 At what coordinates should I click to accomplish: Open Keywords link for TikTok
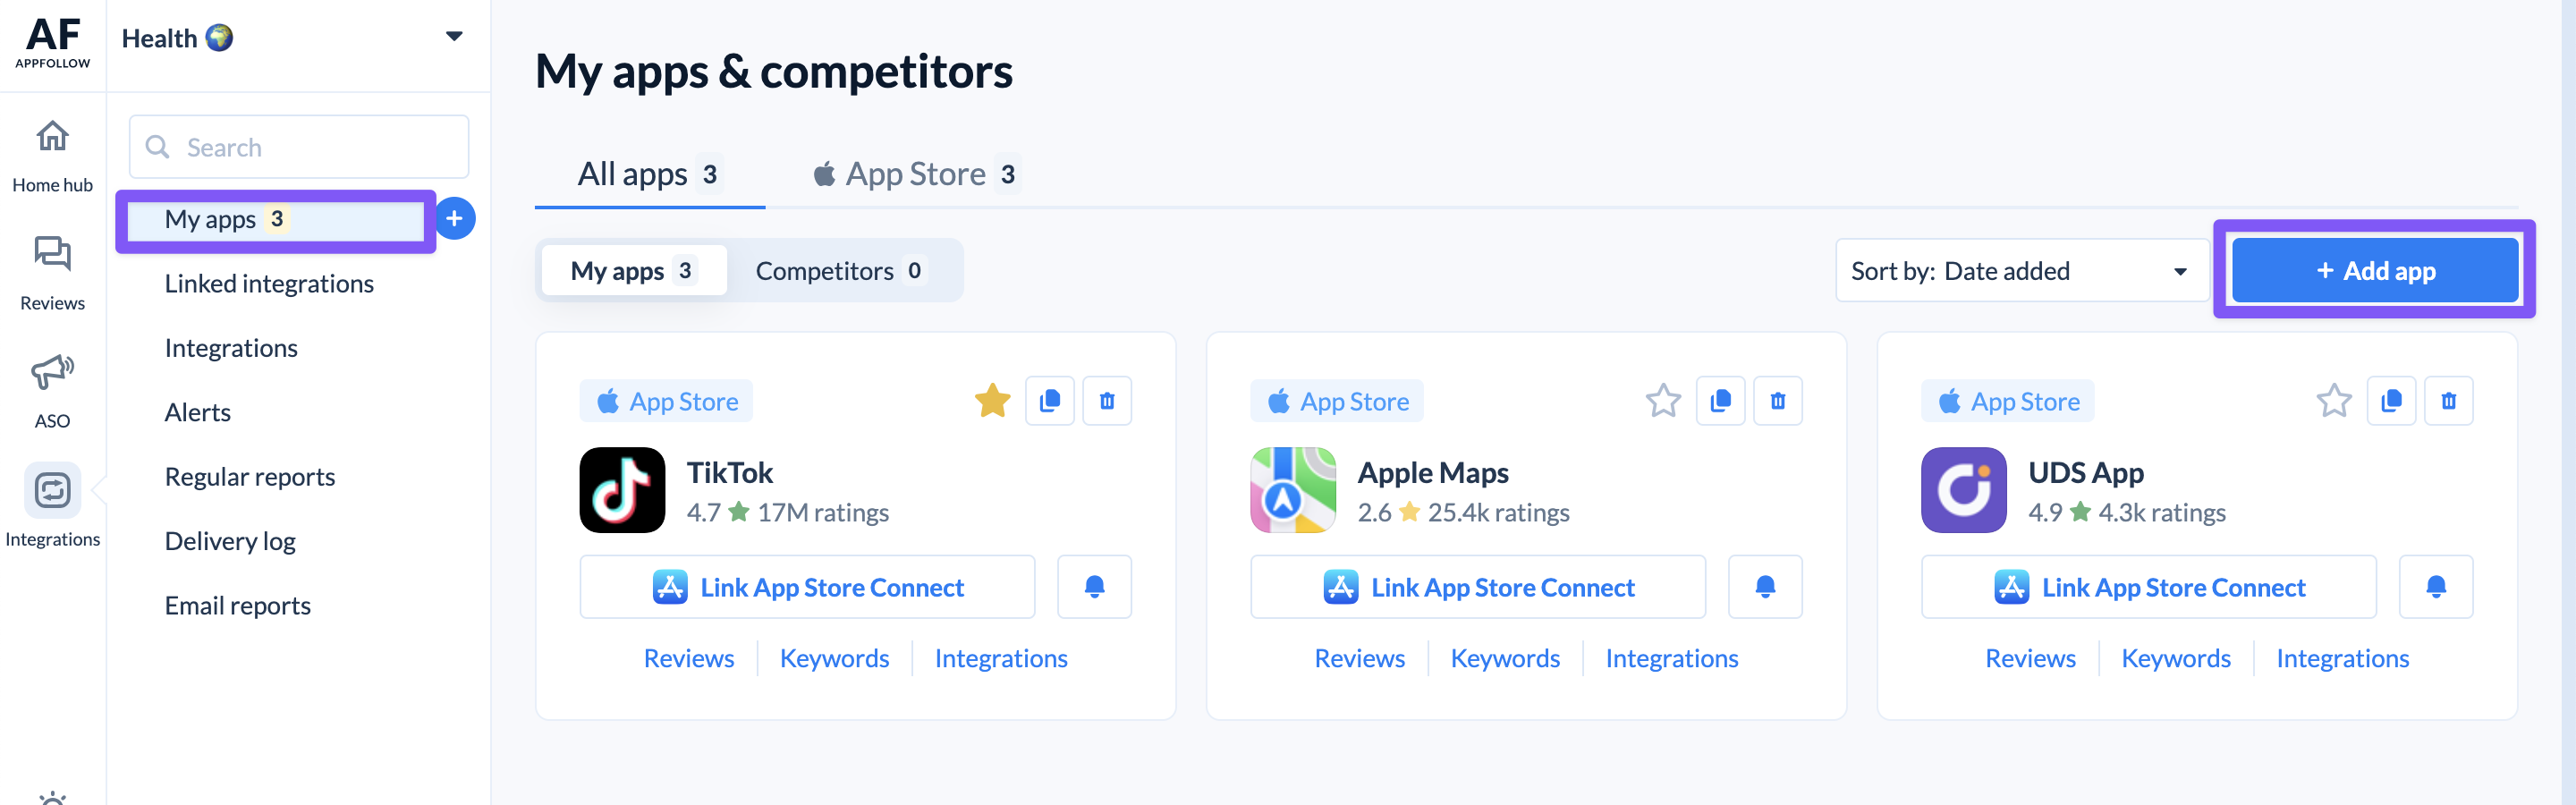(834, 658)
